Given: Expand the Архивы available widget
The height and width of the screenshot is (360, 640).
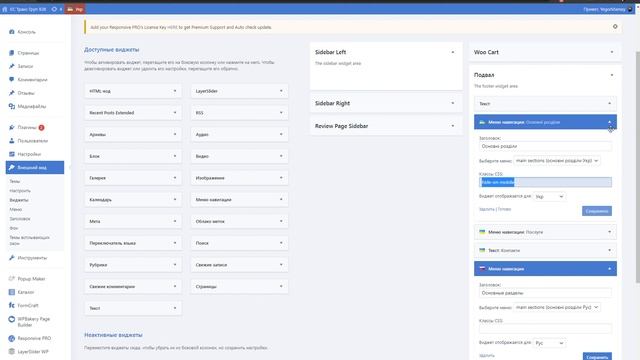Looking at the screenshot, I should (175, 134).
